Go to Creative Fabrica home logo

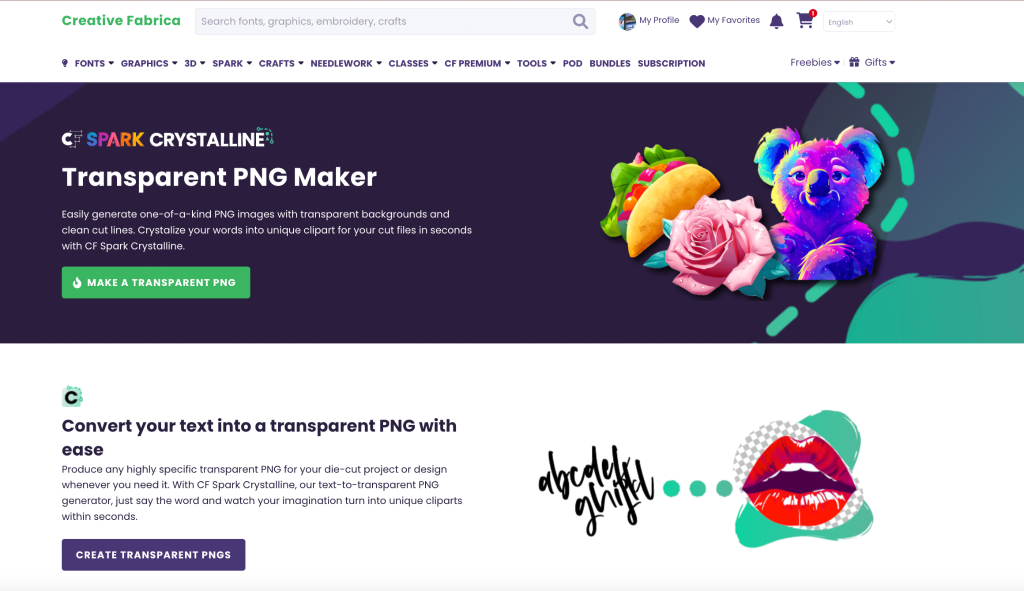tap(121, 20)
